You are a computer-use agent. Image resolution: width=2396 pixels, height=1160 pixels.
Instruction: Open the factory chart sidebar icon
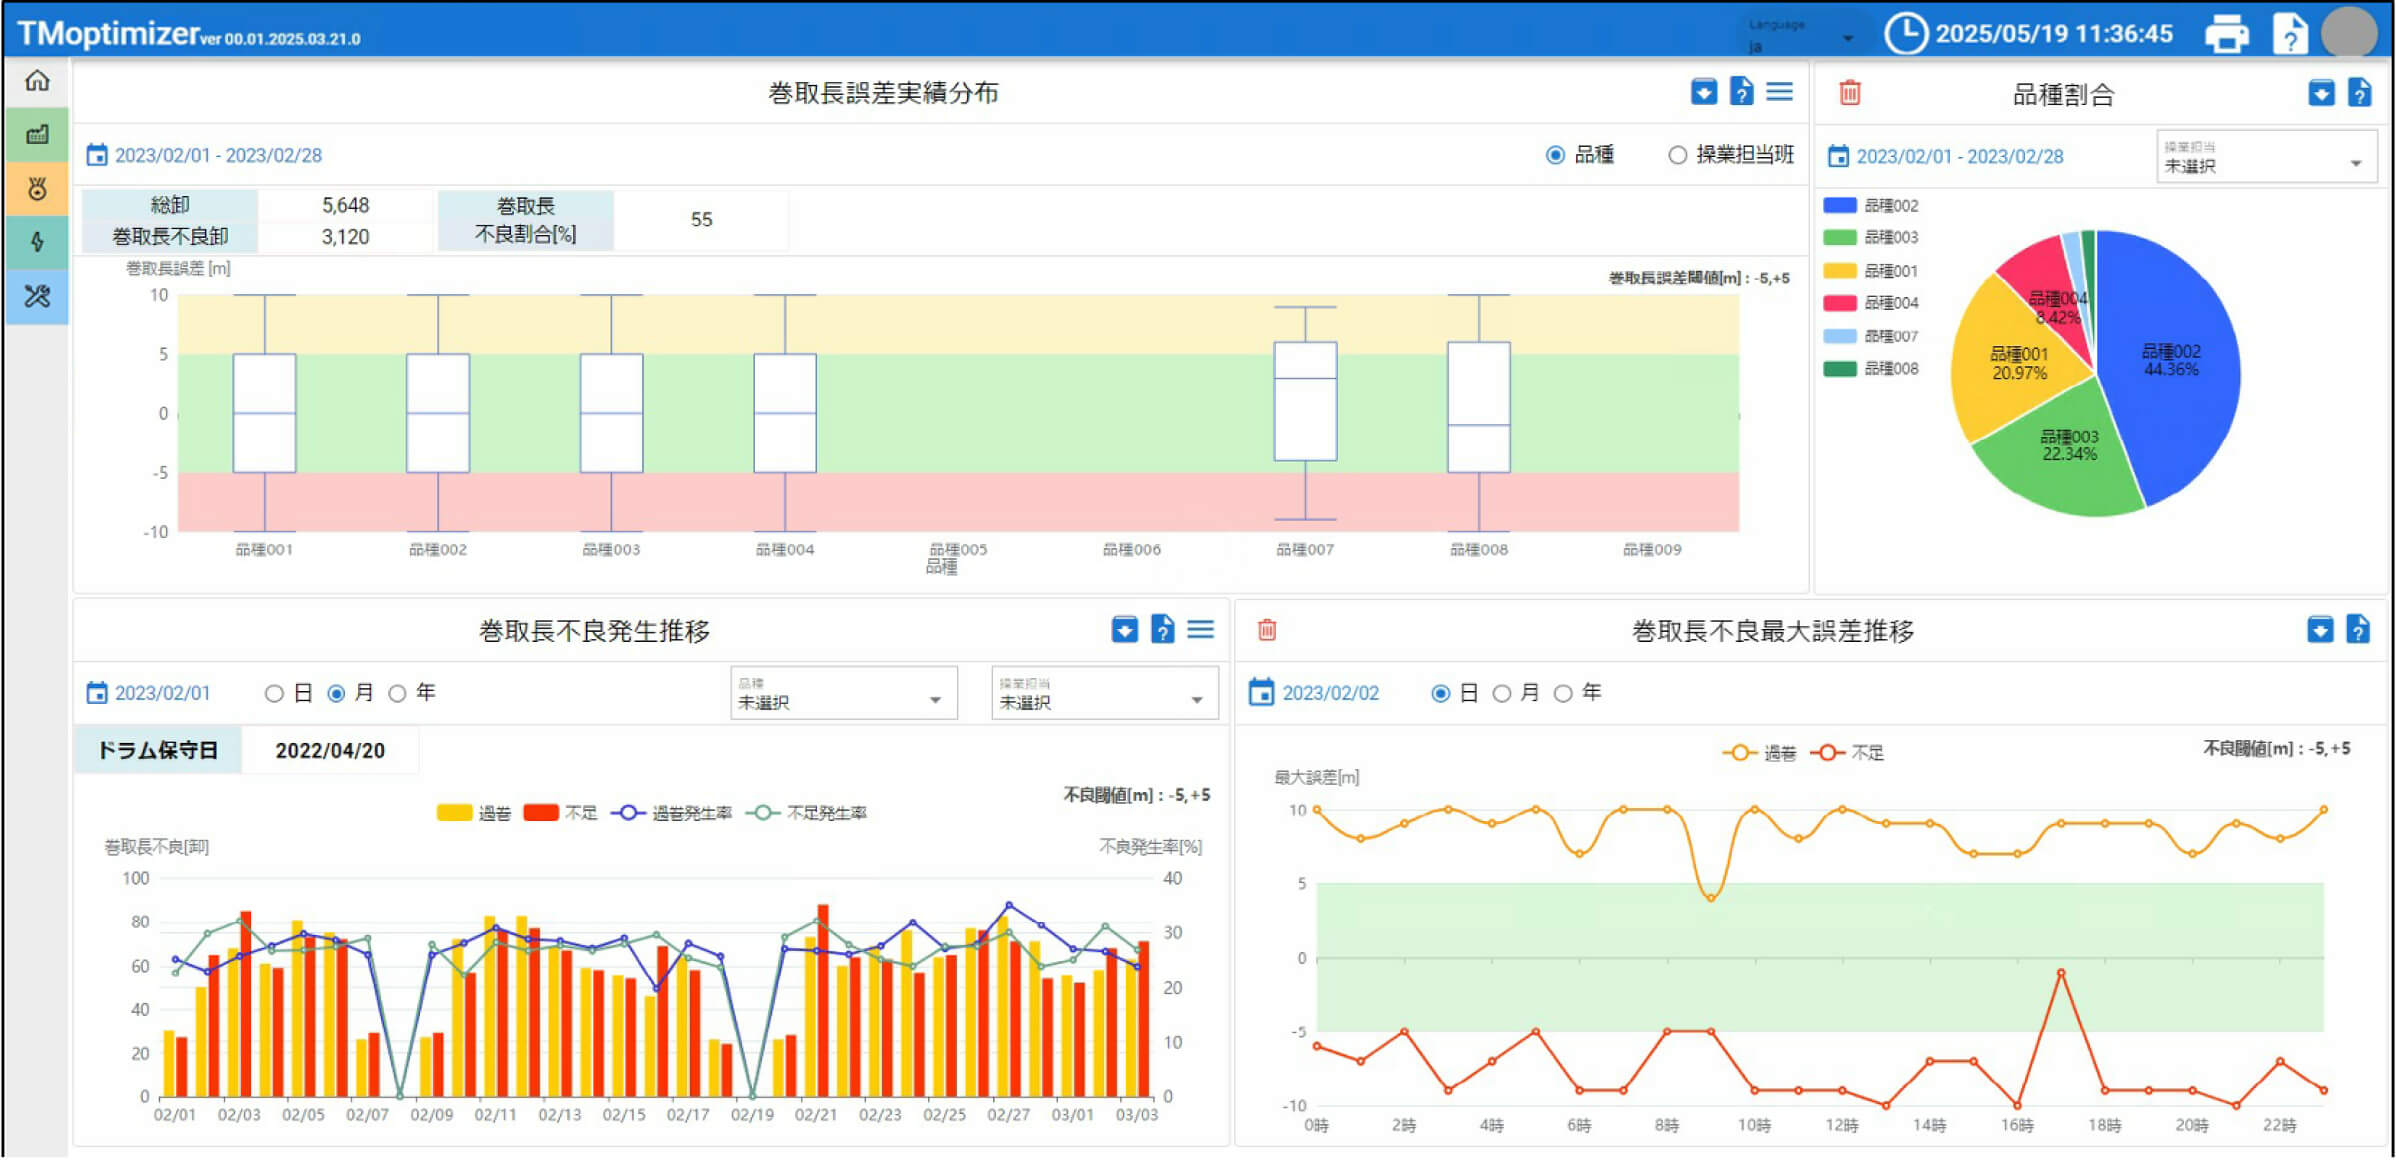[37, 134]
